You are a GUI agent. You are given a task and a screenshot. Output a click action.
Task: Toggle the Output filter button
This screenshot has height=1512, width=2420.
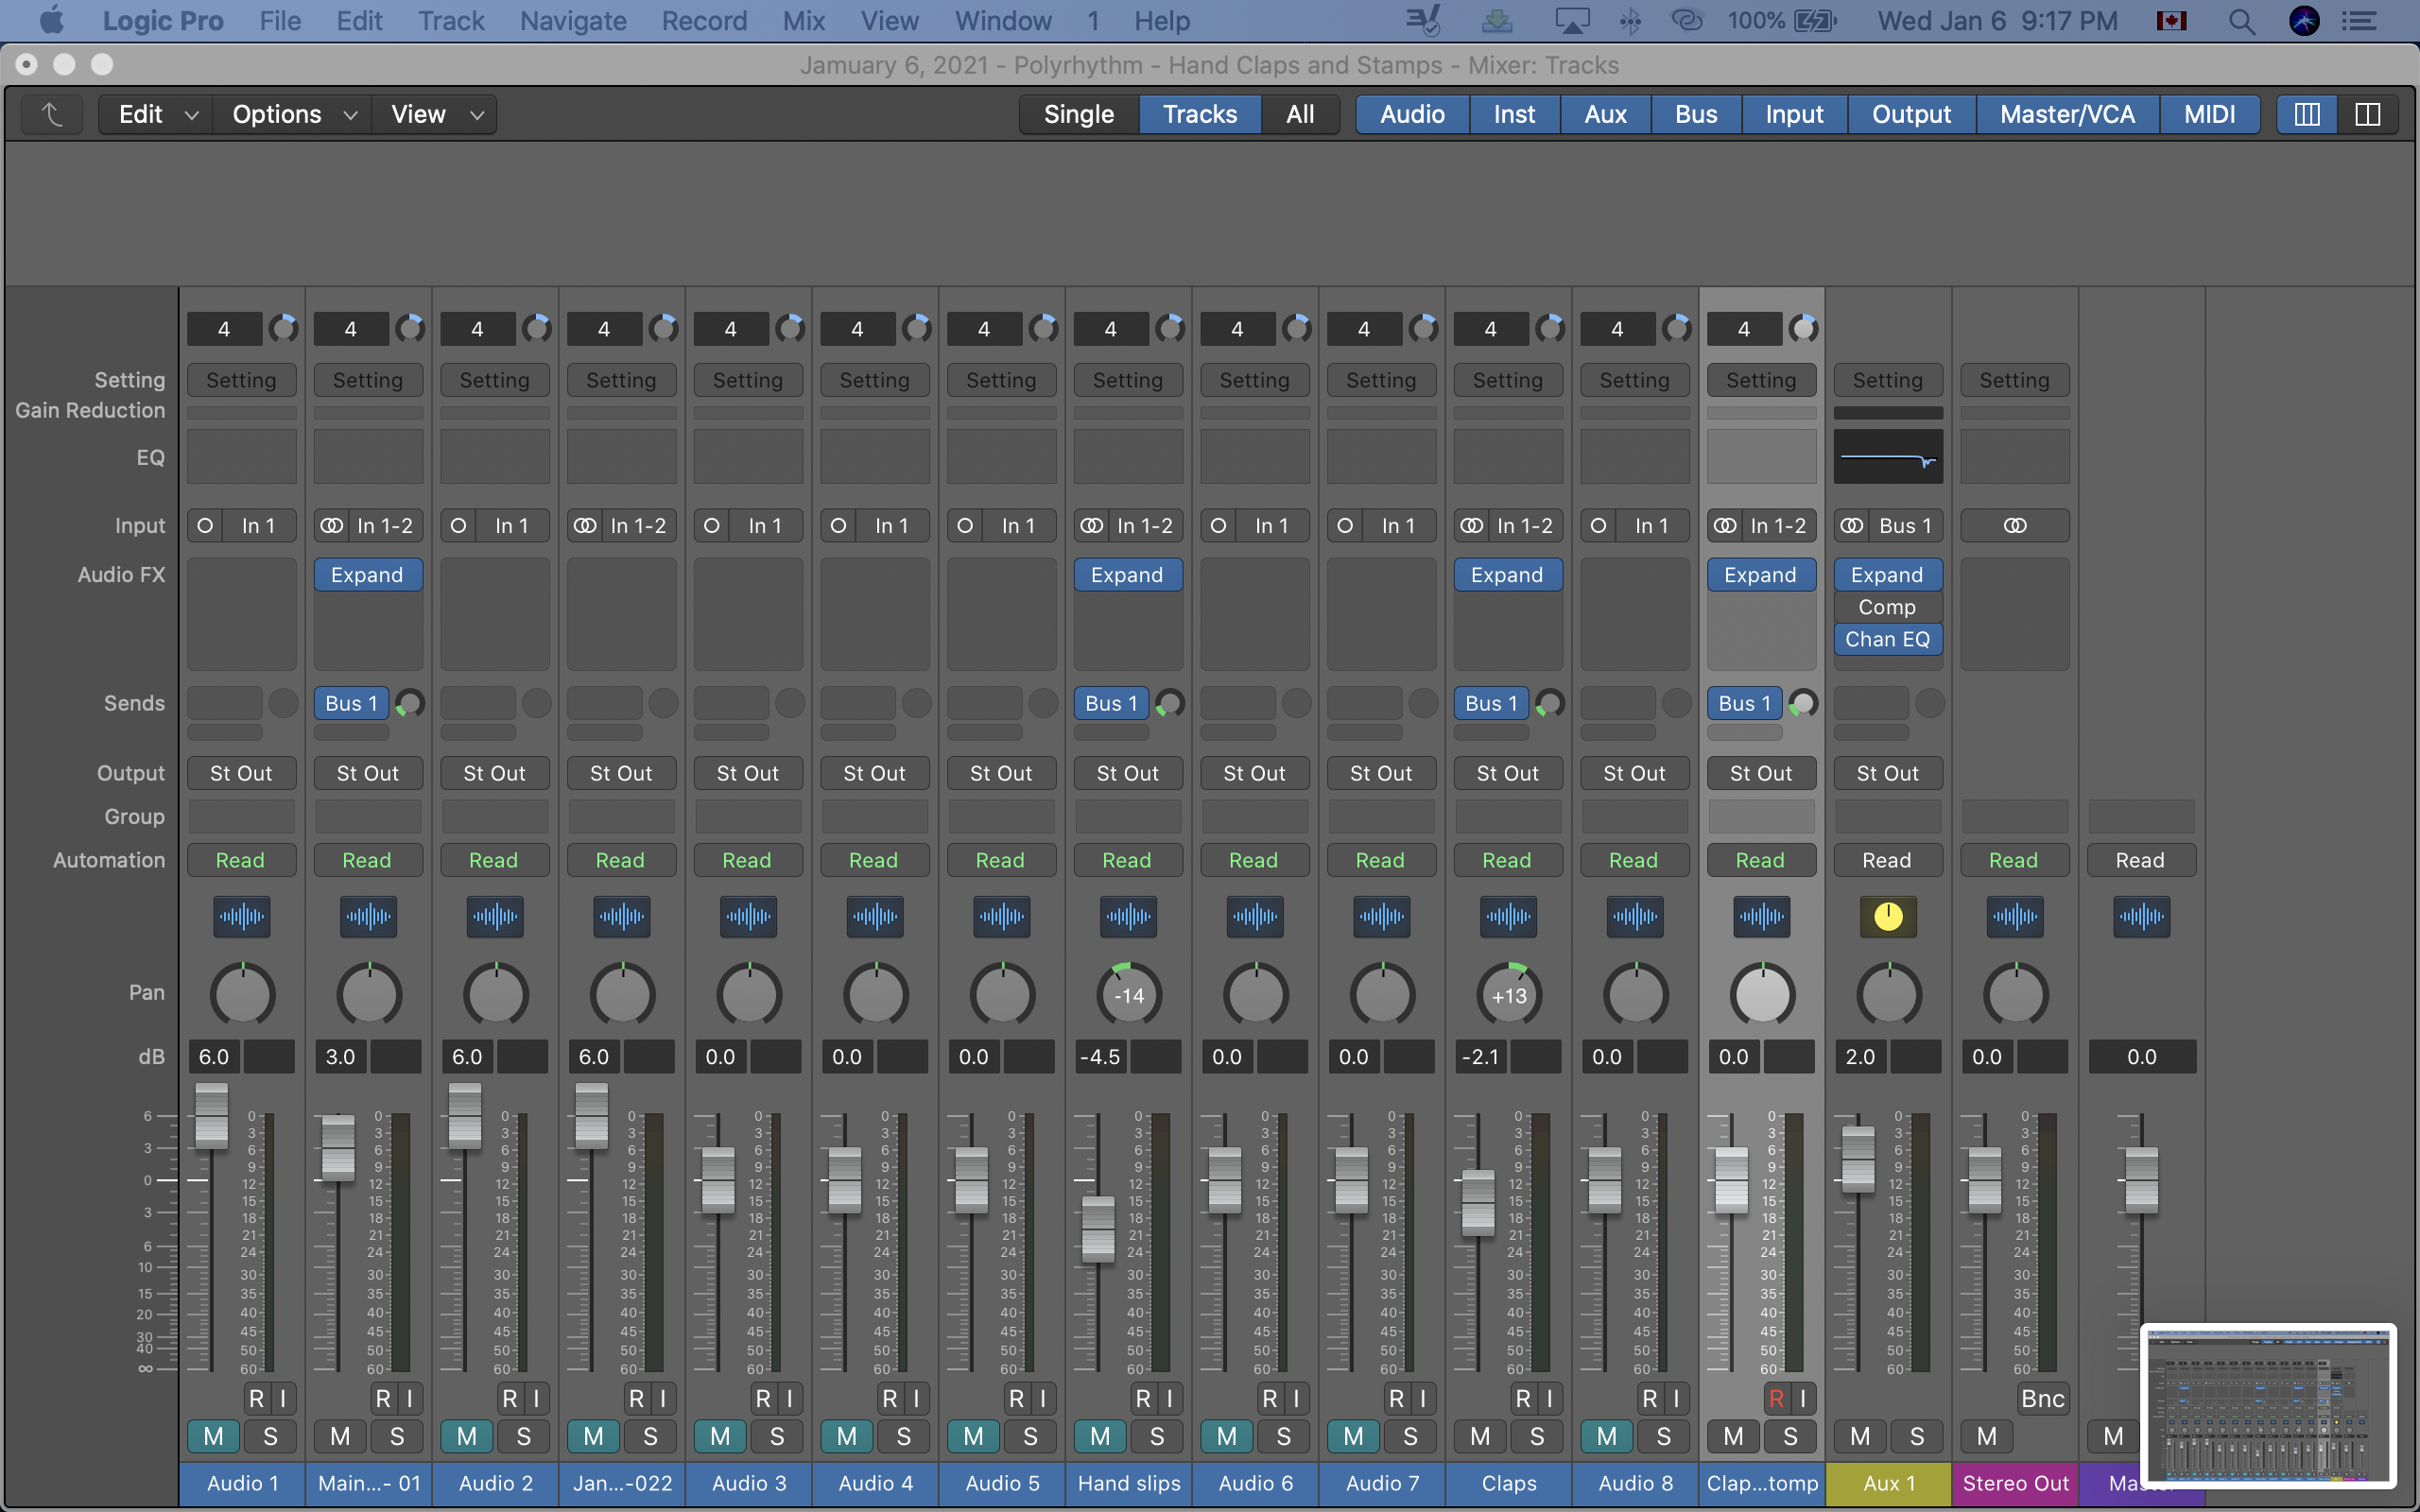click(x=1911, y=114)
